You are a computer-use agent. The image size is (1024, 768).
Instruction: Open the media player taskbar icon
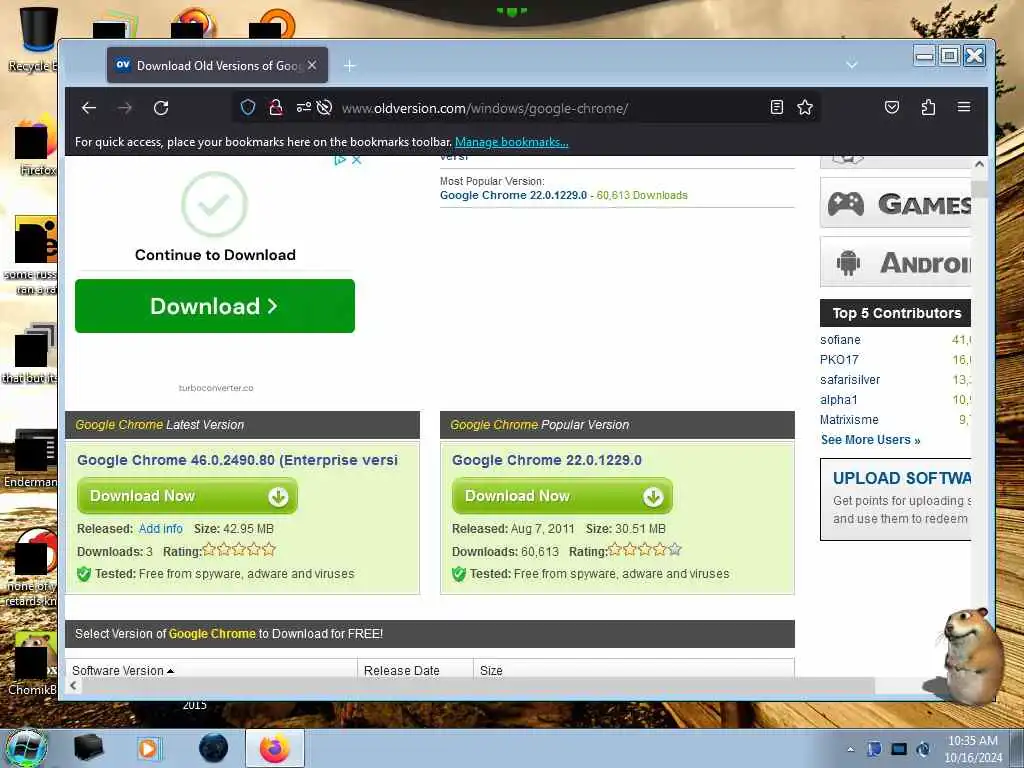coord(148,748)
